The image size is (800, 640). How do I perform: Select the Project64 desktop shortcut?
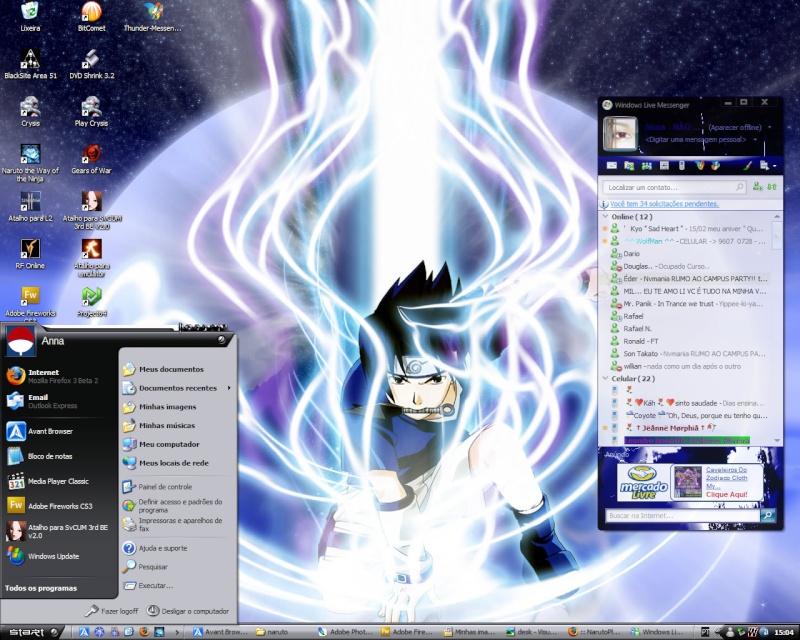coord(91,301)
